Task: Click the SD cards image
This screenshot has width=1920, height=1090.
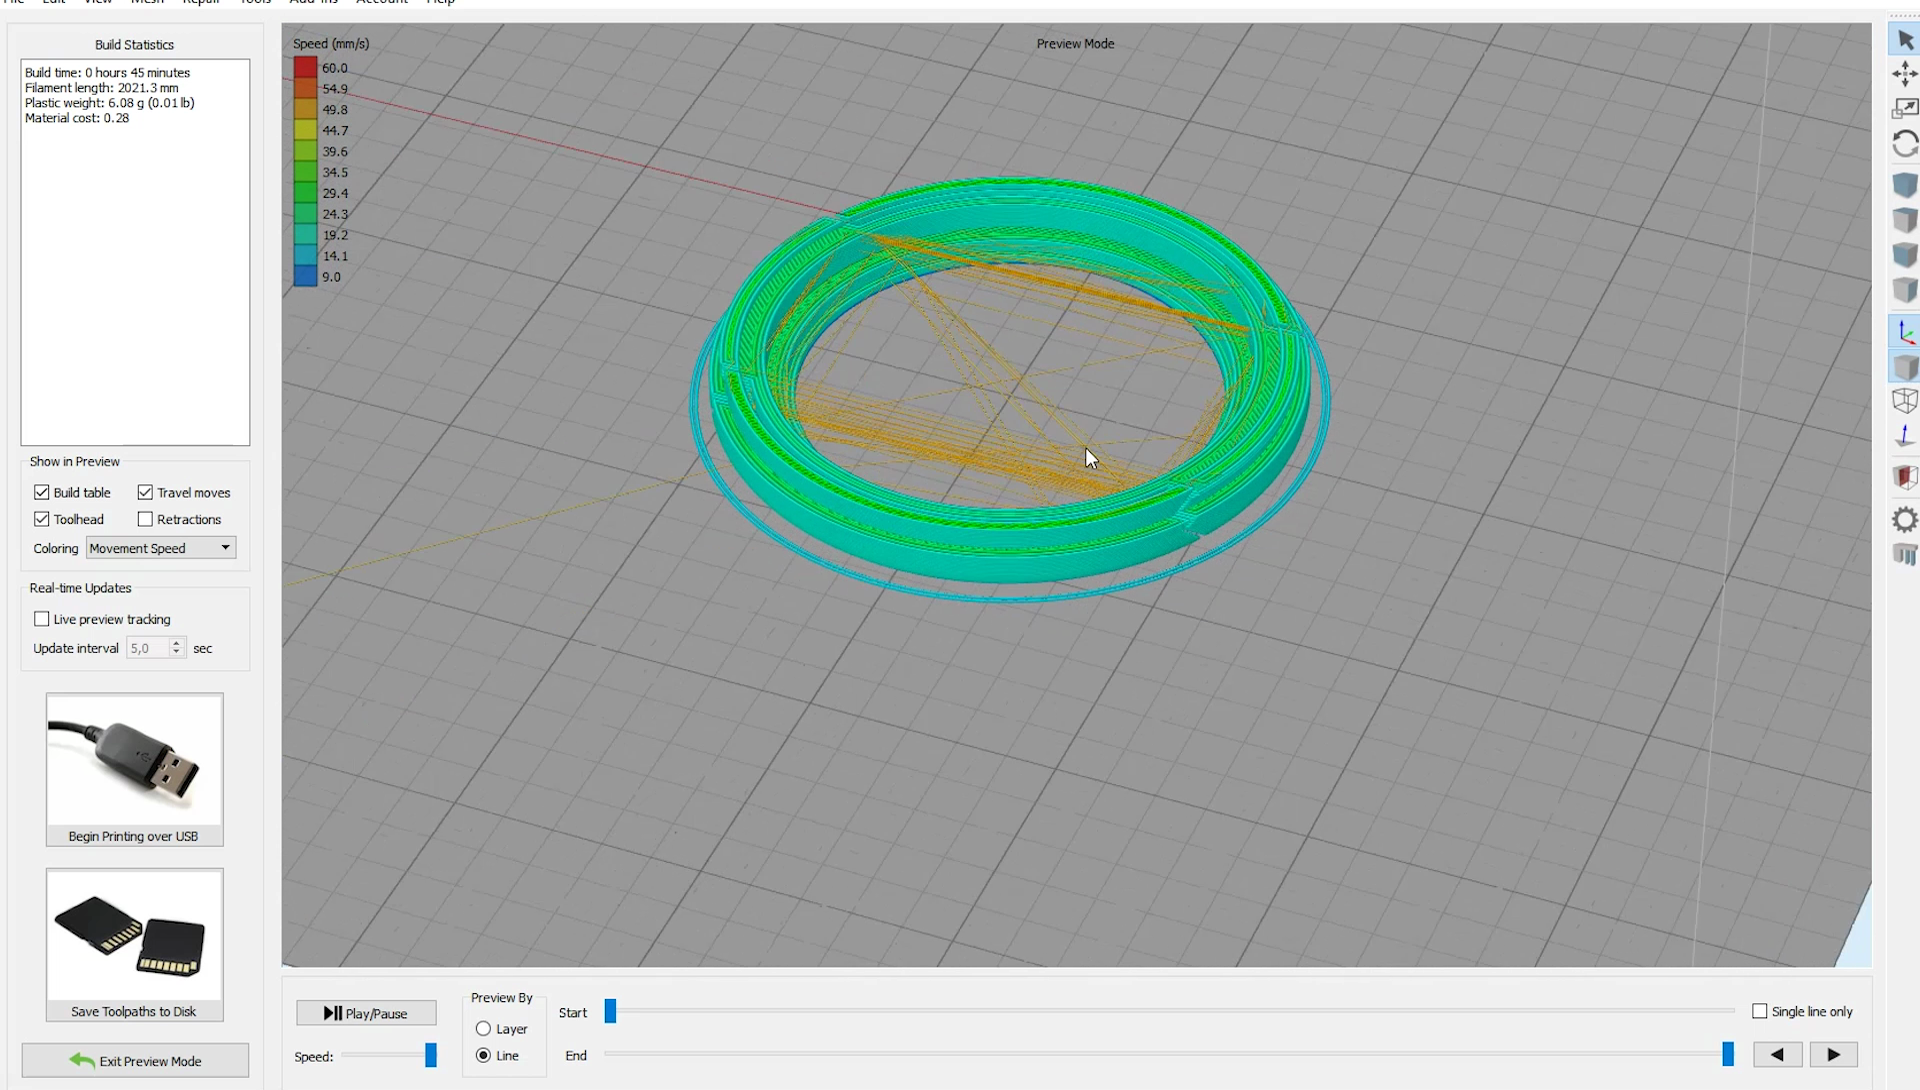Action: tap(134, 935)
